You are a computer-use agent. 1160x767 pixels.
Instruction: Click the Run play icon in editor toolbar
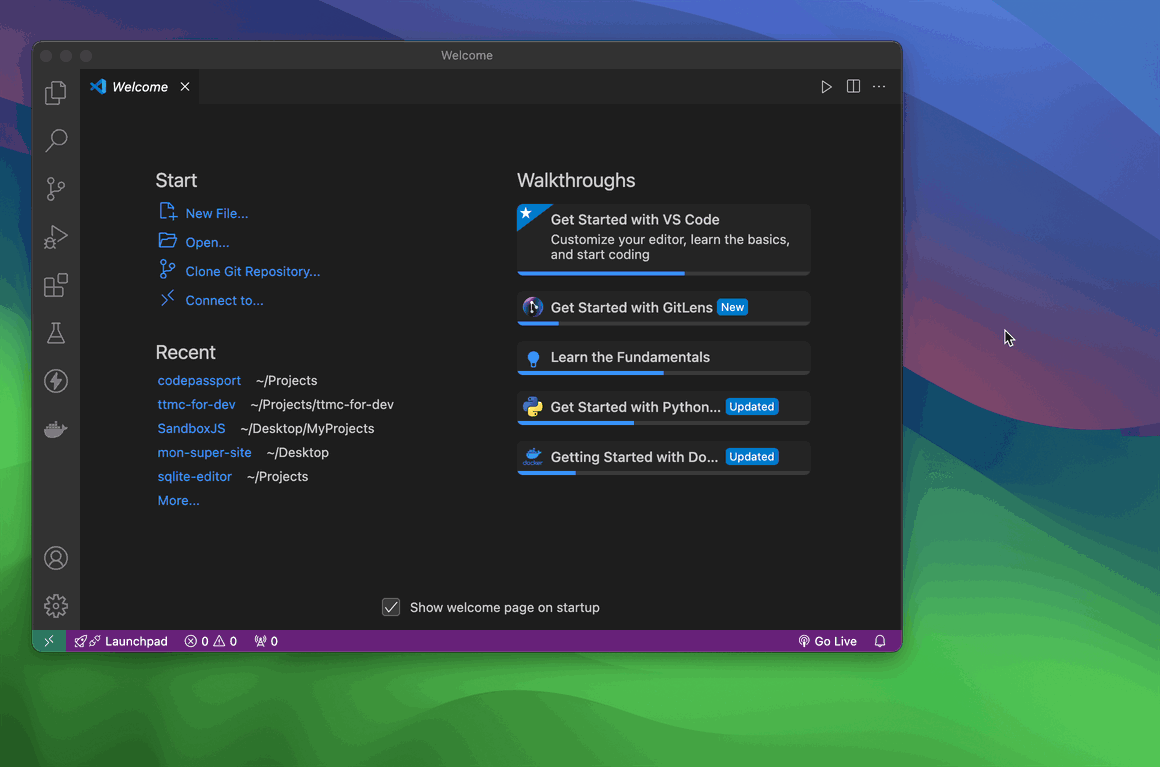click(x=826, y=87)
